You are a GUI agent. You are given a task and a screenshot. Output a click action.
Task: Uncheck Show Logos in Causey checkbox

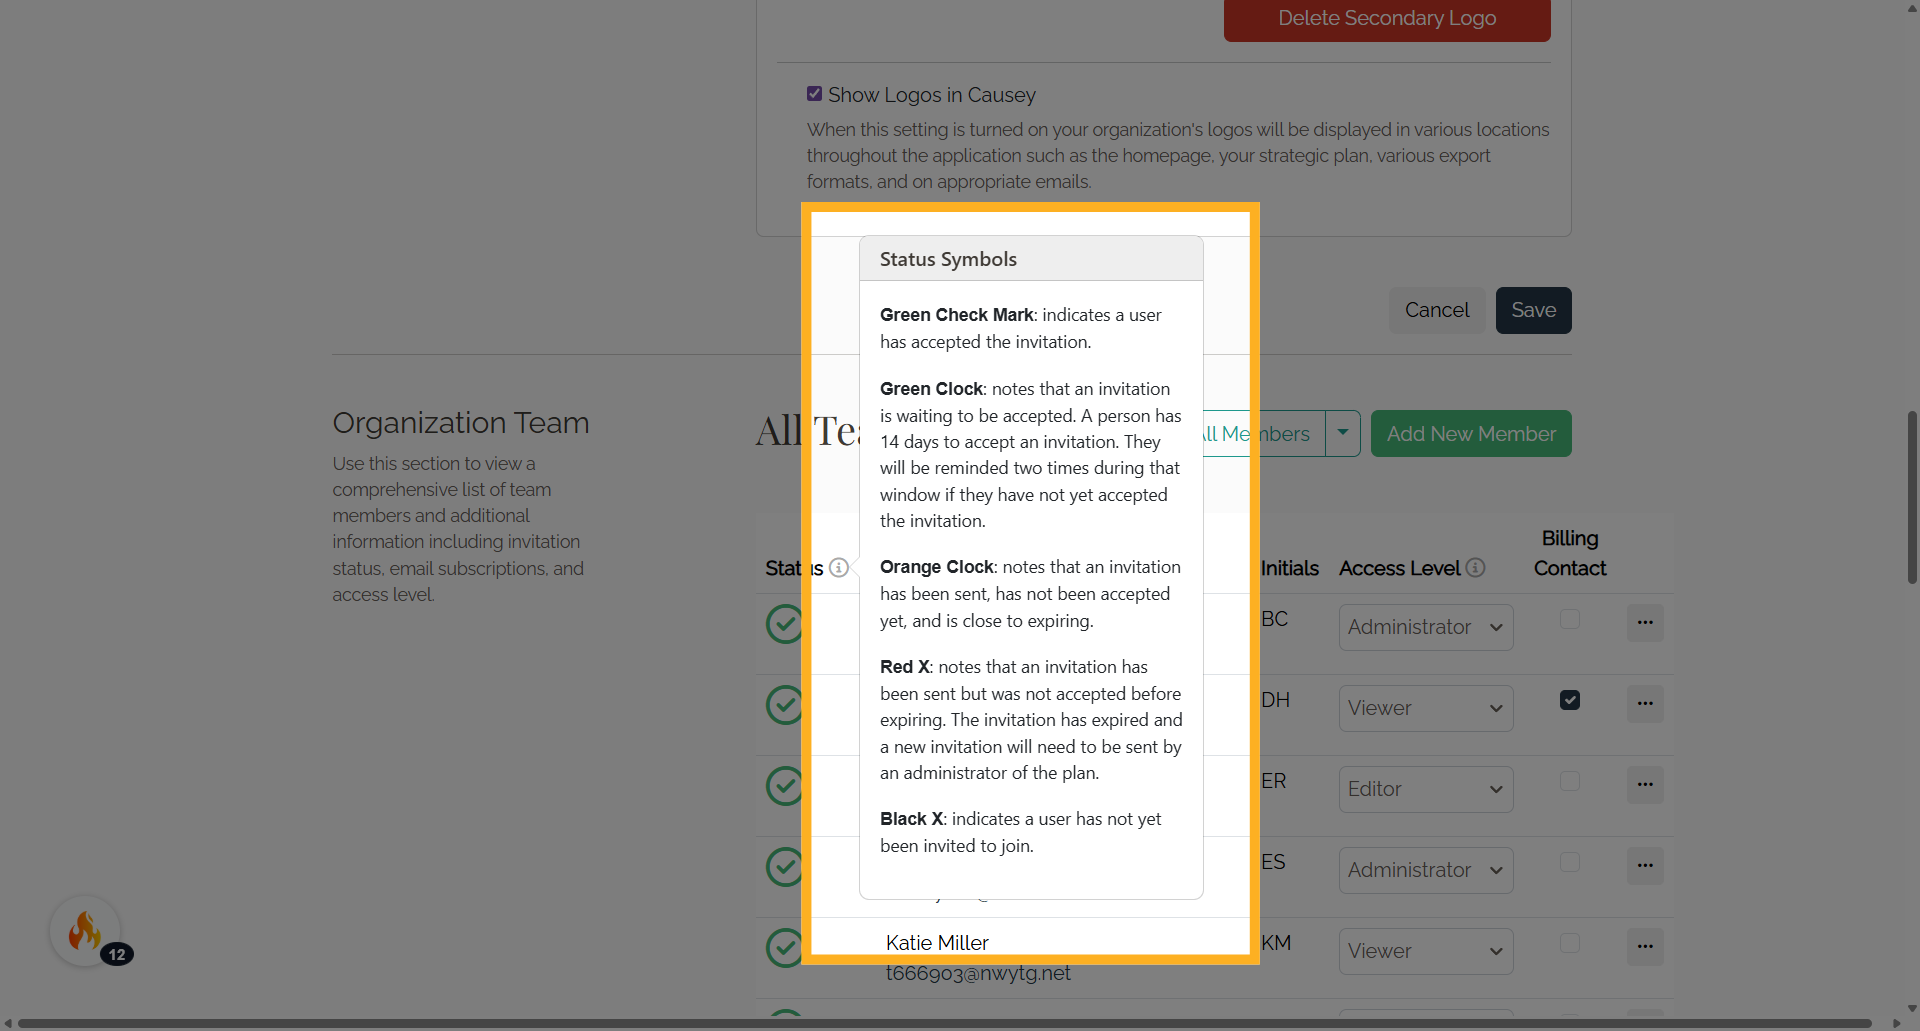(x=814, y=94)
